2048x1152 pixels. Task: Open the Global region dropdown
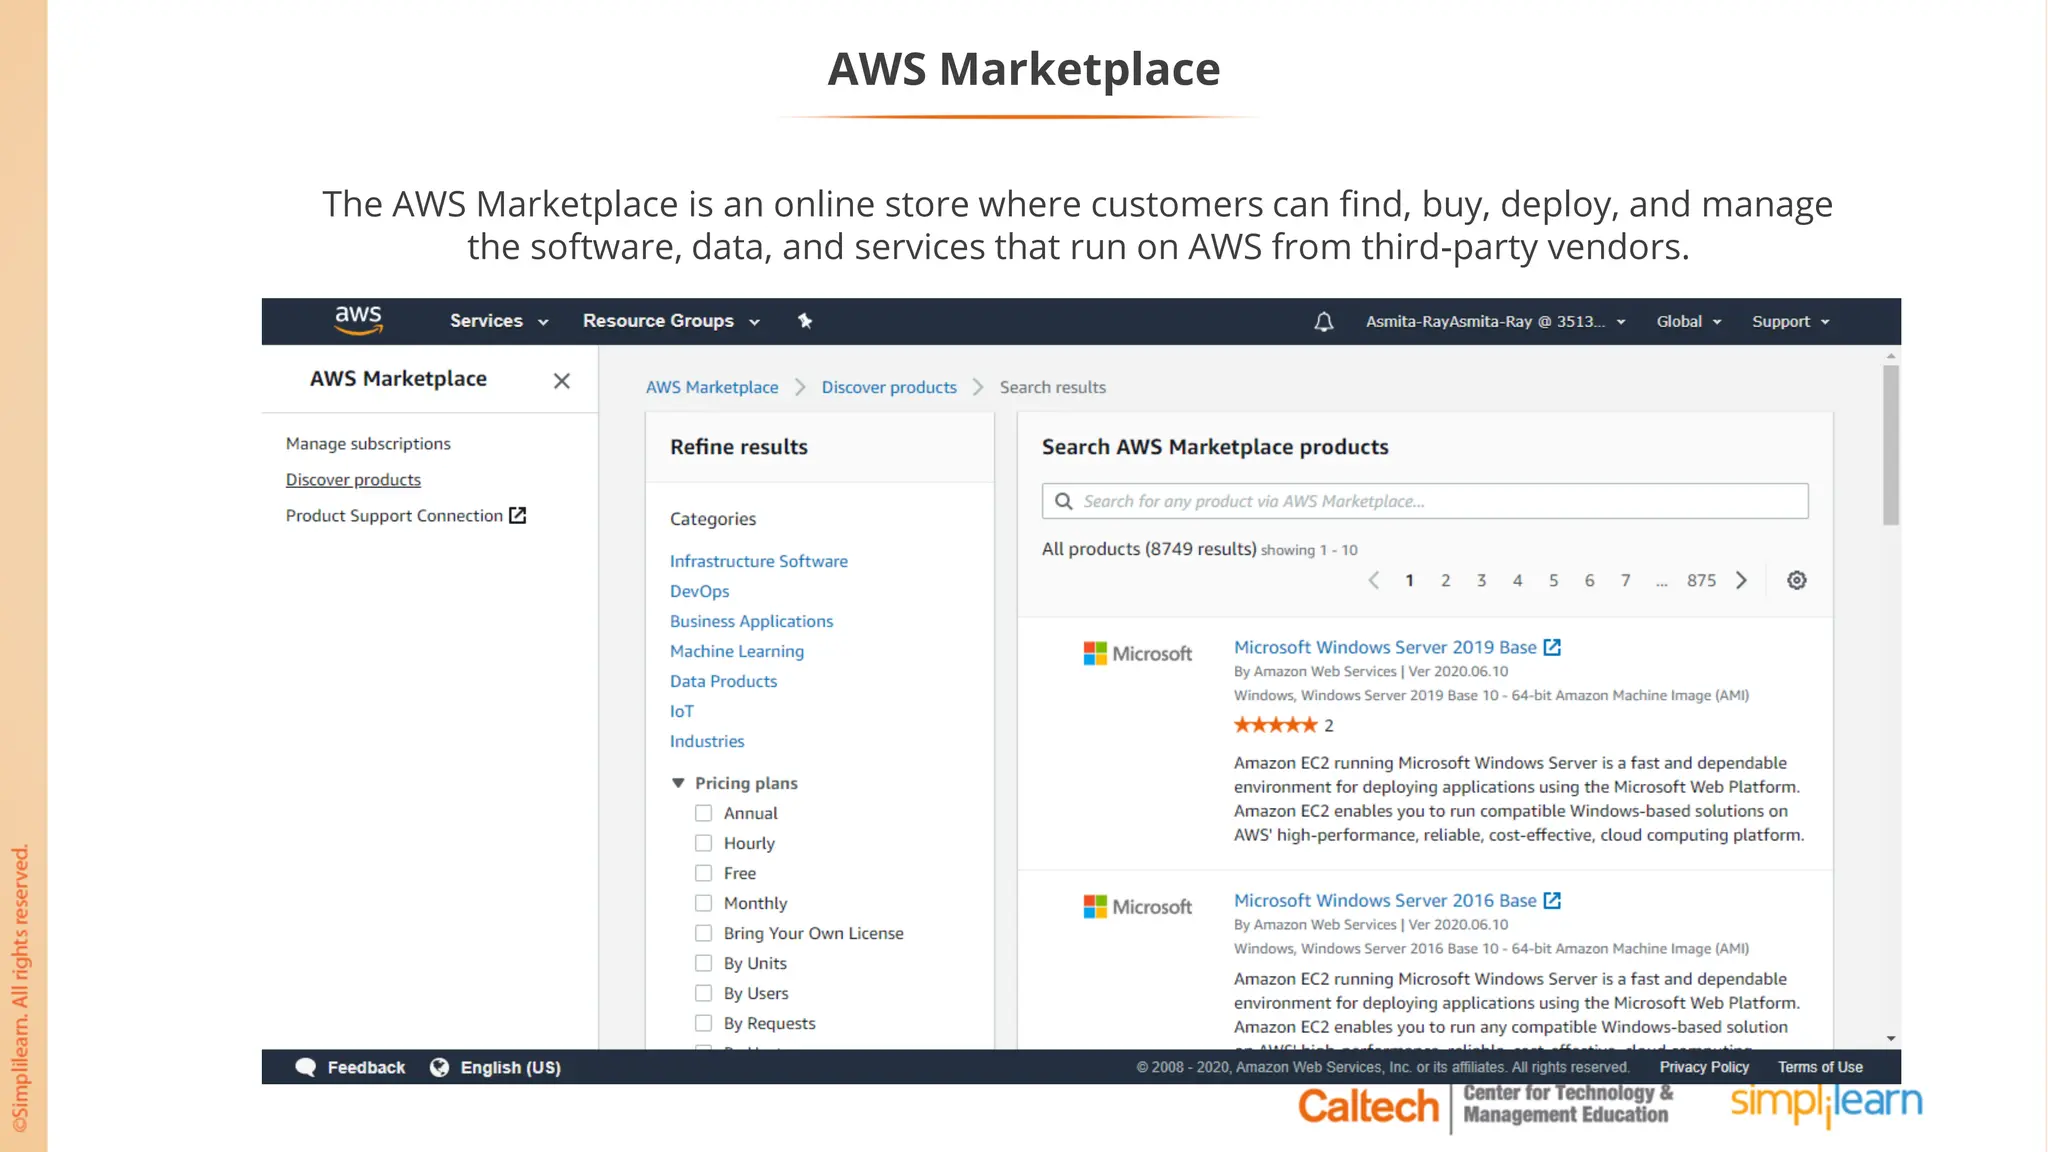tap(1688, 321)
